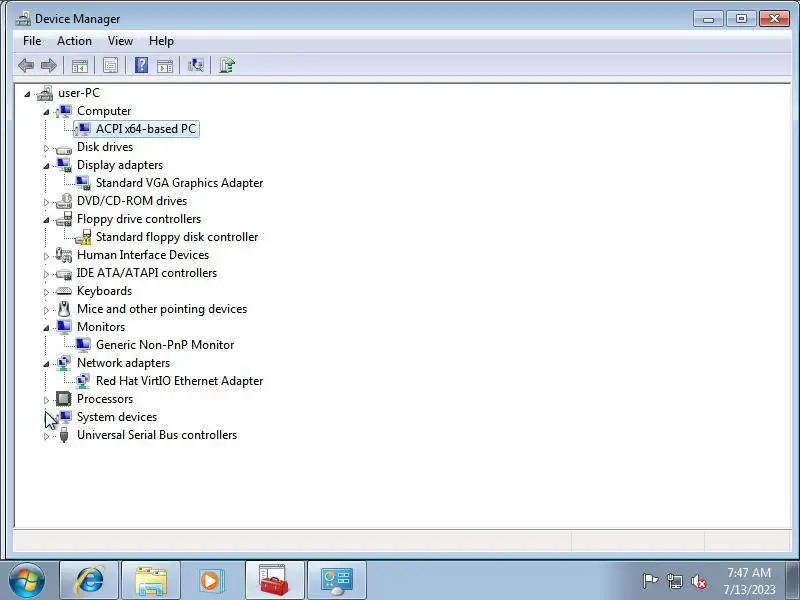Image resolution: width=800 pixels, height=600 pixels.
Task: Close the Device Manager window
Action: pos(774,19)
